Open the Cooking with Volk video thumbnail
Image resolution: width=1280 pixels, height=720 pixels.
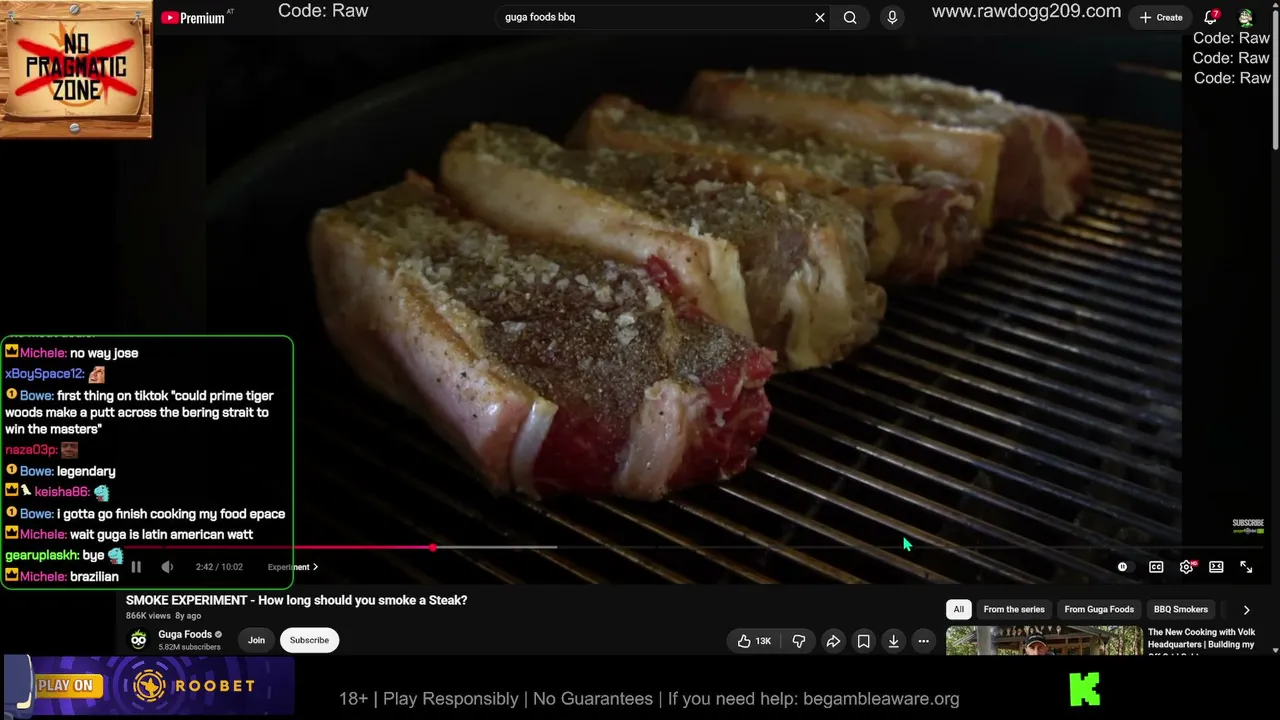click(1044, 641)
